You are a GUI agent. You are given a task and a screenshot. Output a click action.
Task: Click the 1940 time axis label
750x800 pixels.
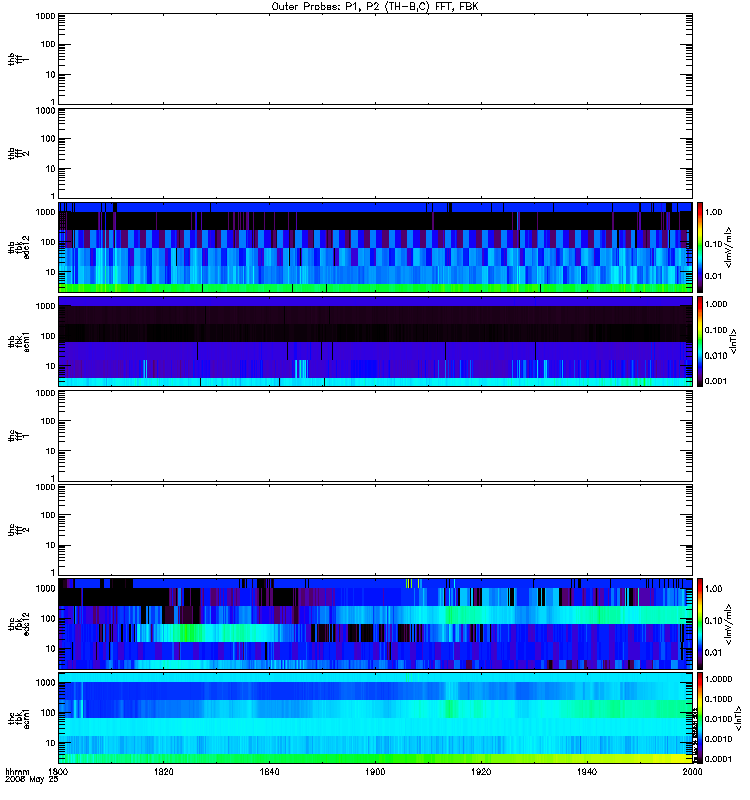click(587, 771)
